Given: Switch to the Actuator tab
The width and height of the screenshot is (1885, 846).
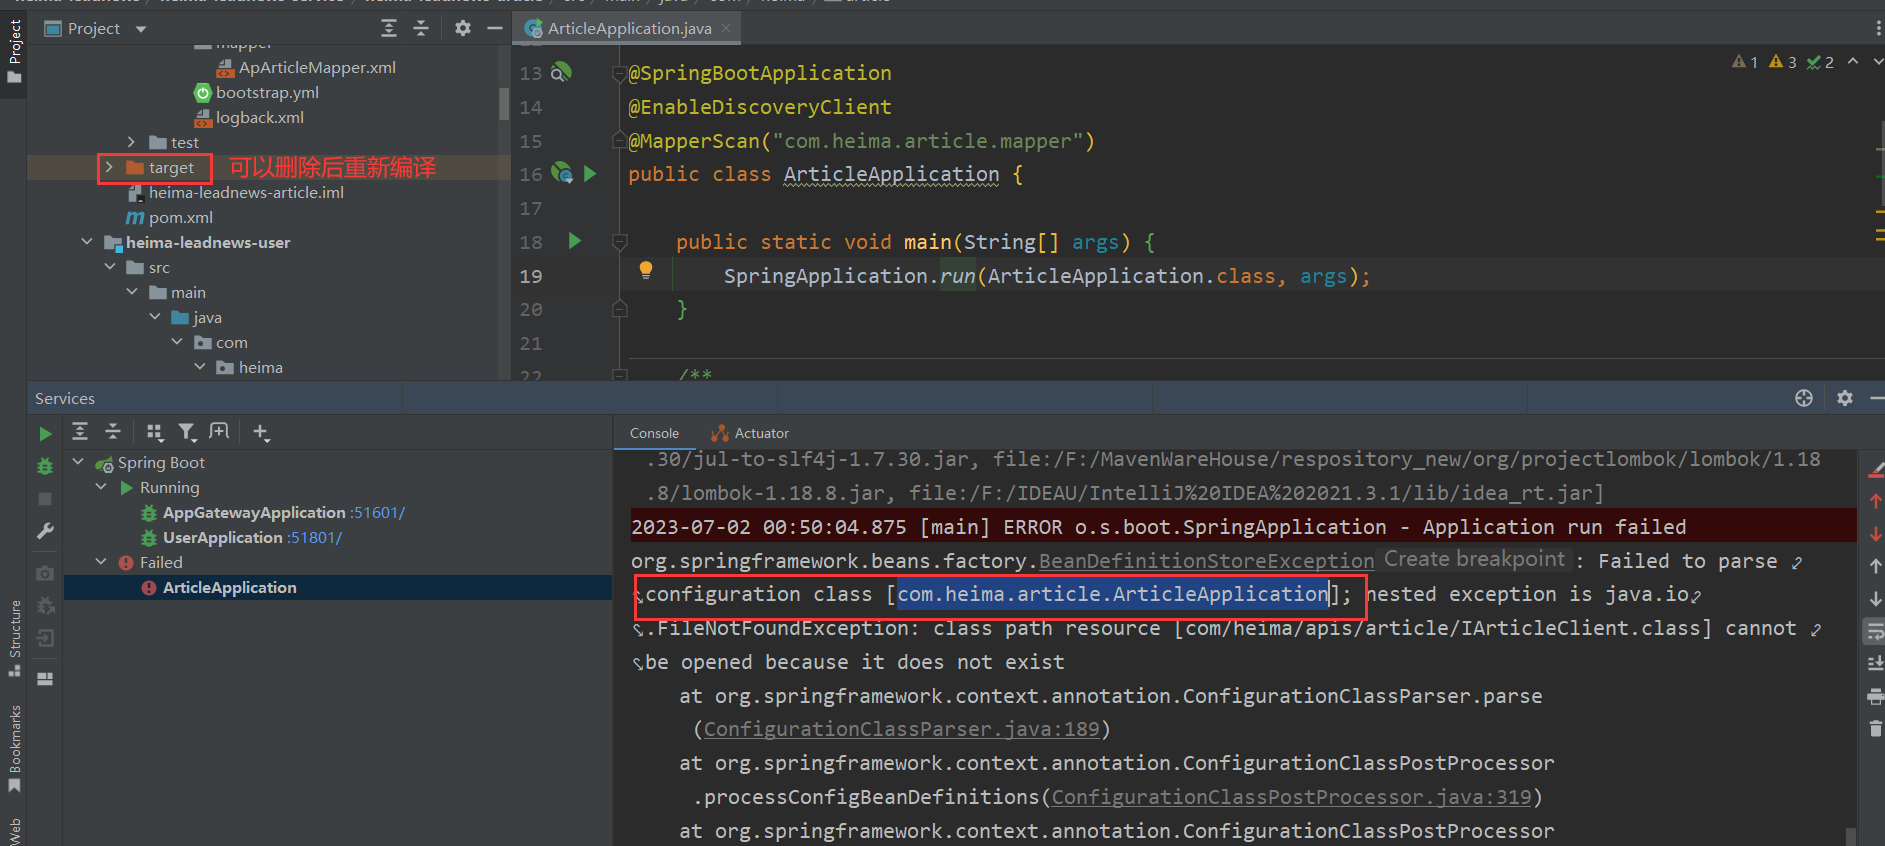Looking at the screenshot, I should coord(750,433).
